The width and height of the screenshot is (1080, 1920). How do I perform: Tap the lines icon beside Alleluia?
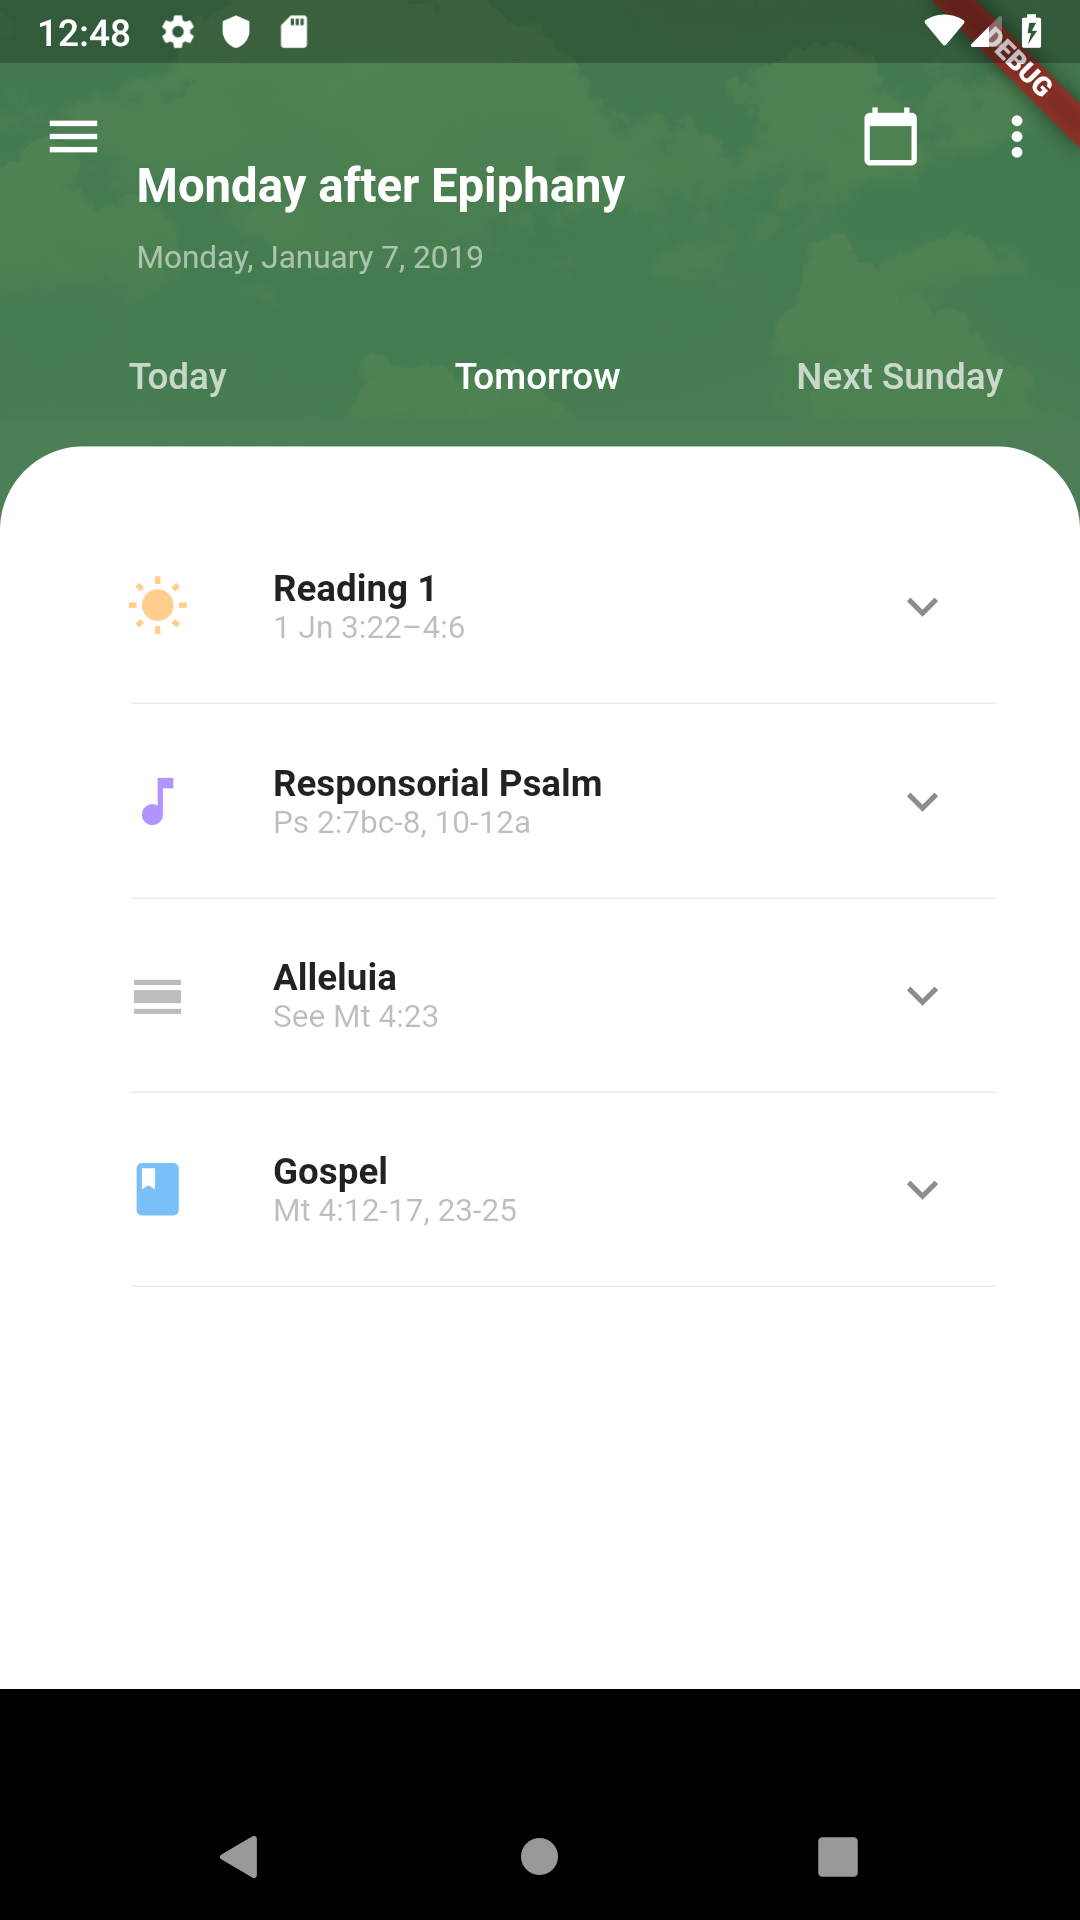(158, 996)
